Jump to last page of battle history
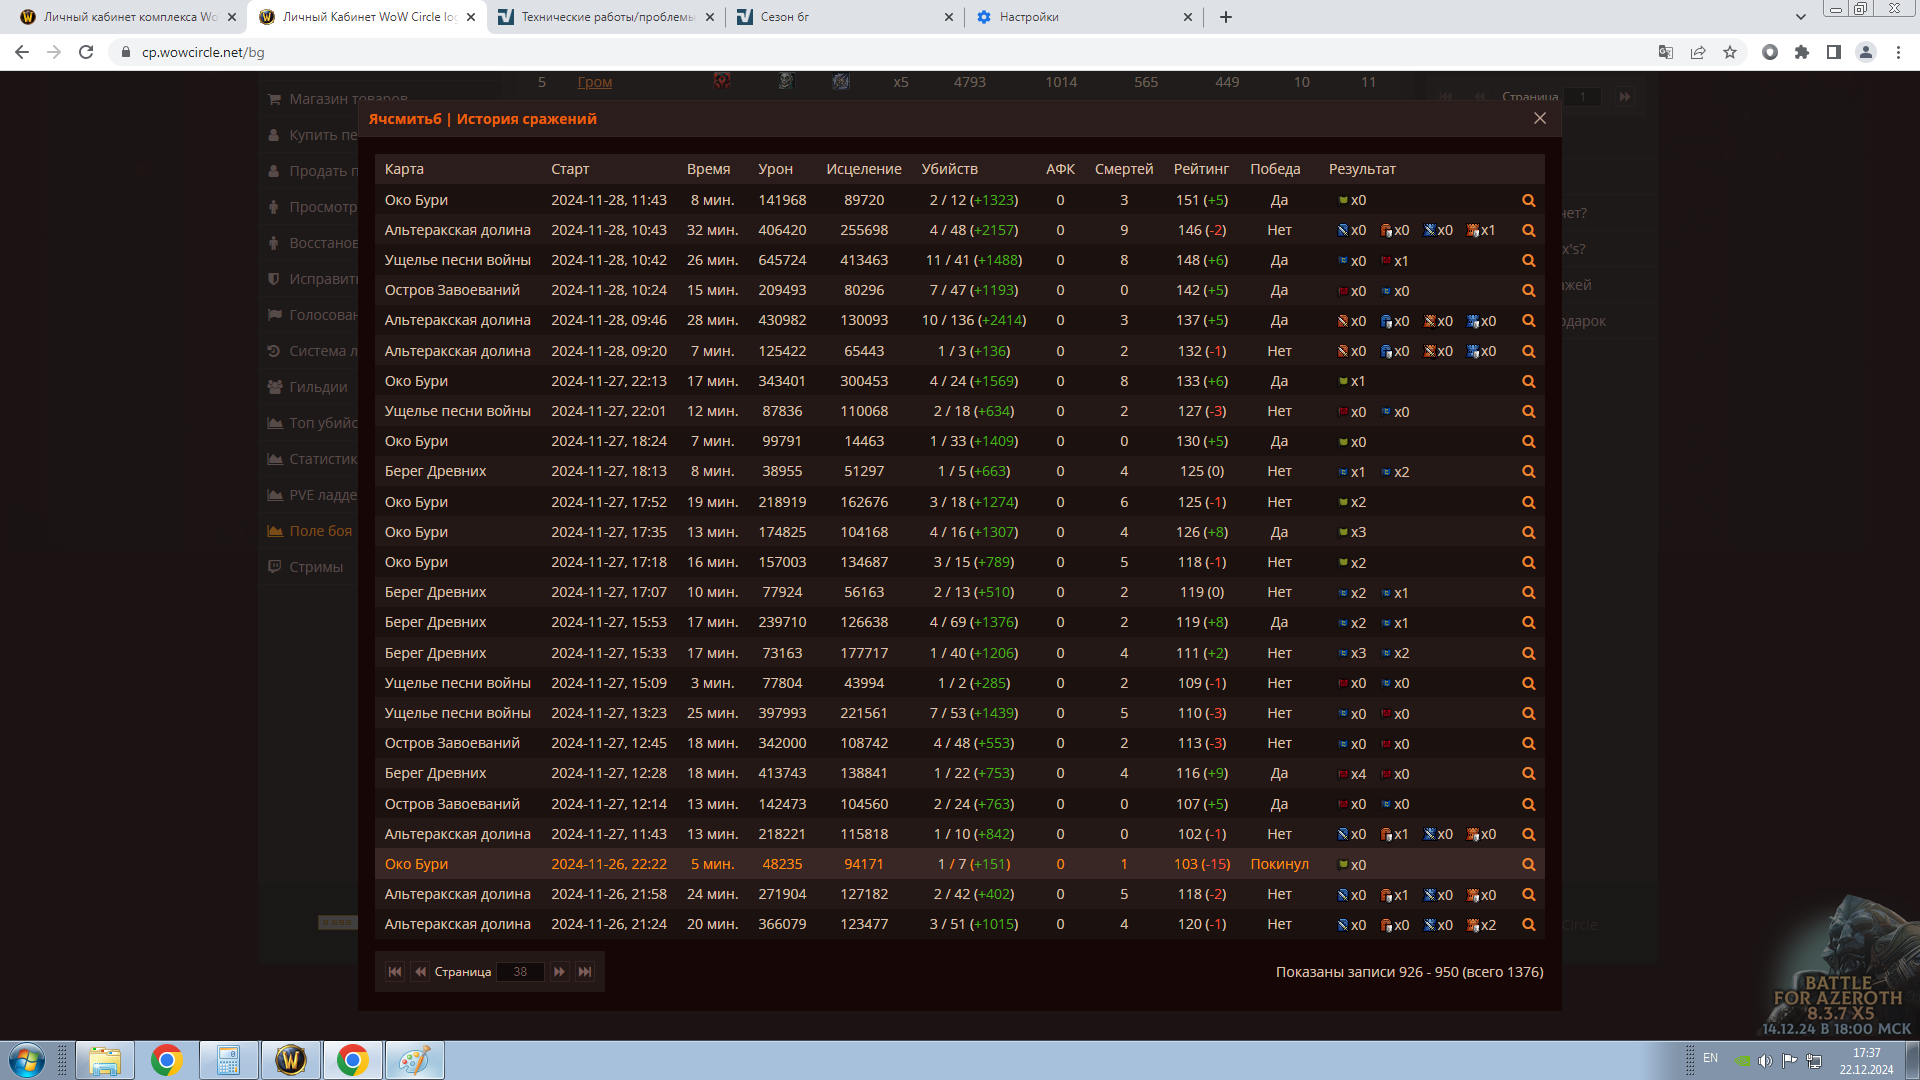The image size is (1920, 1080). pyautogui.click(x=585, y=971)
